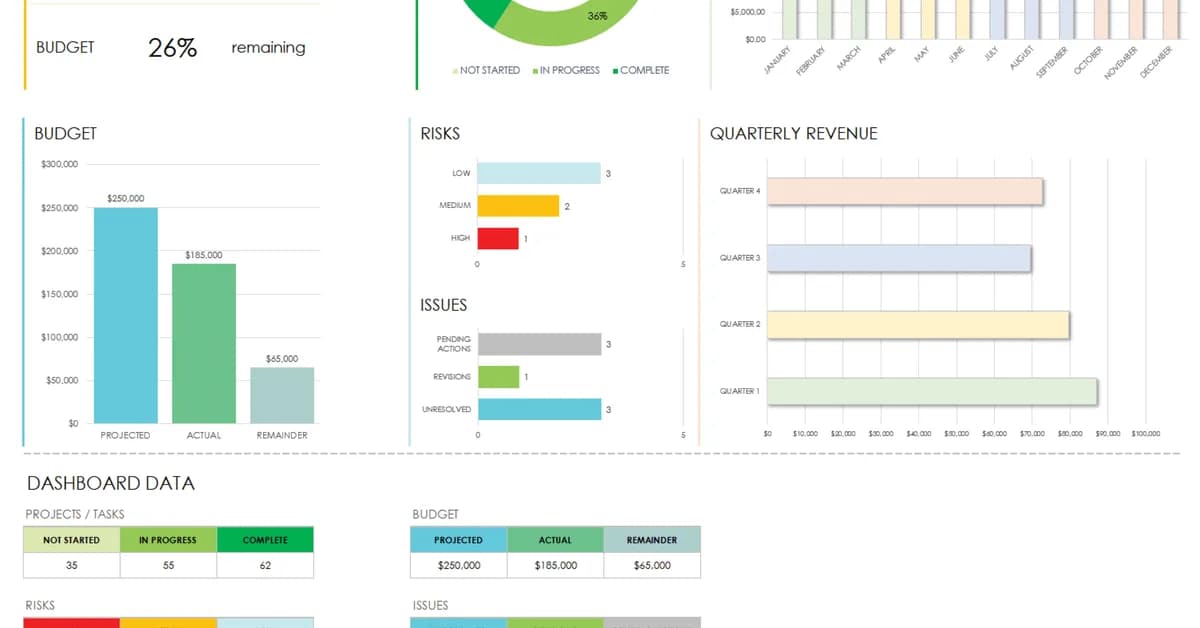Click the red HIGH bar in the Risks chart
This screenshot has width=1200, height=628.
click(x=498, y=238)
